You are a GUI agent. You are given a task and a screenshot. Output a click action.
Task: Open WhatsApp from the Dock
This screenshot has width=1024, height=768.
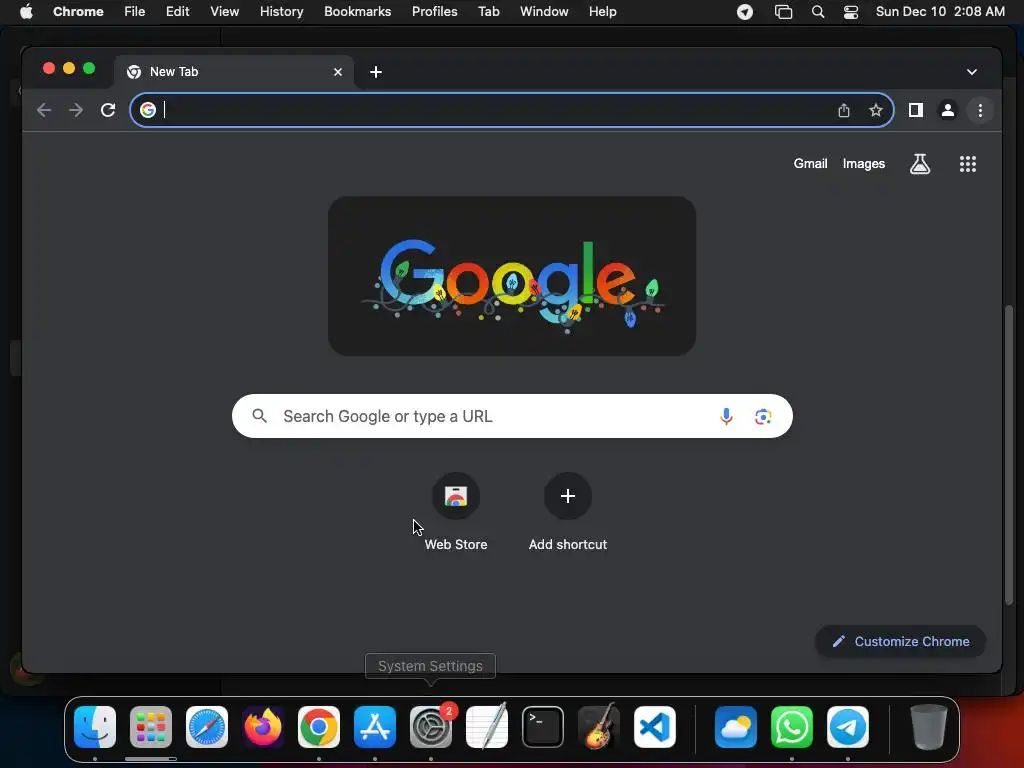coord(792,727)
